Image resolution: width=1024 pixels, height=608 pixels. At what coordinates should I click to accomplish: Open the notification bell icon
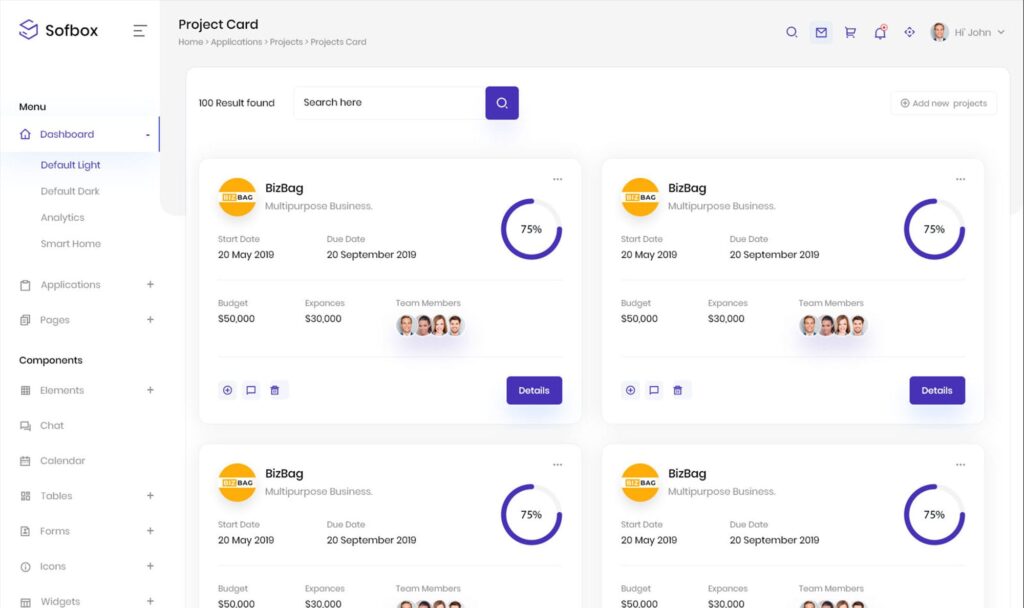[880, 32]
